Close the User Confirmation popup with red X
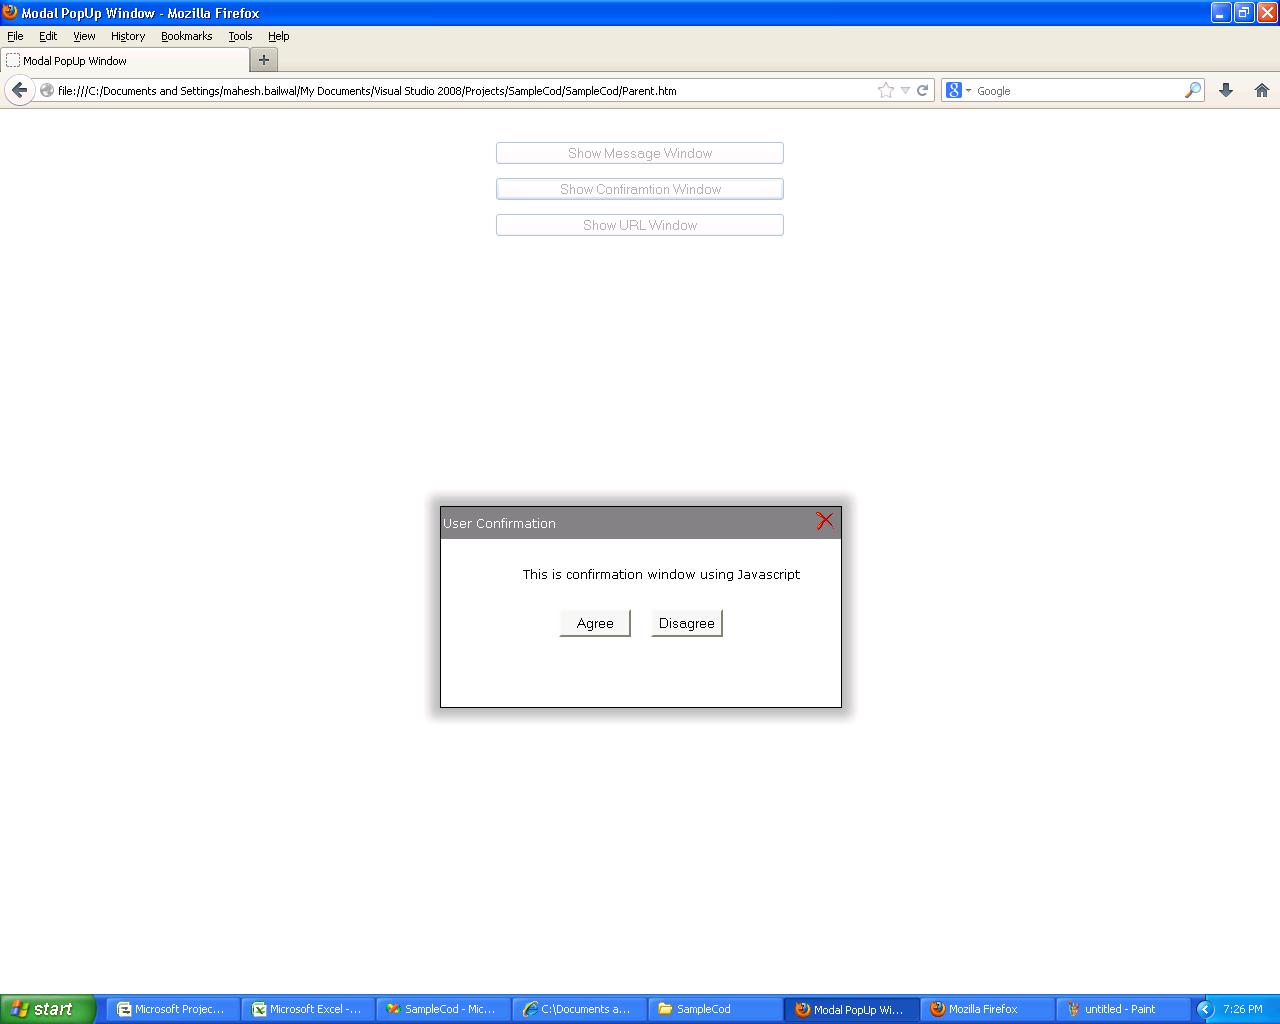Image resolution: width=1280 pixels, height=1024 pixels. [824, 521]
